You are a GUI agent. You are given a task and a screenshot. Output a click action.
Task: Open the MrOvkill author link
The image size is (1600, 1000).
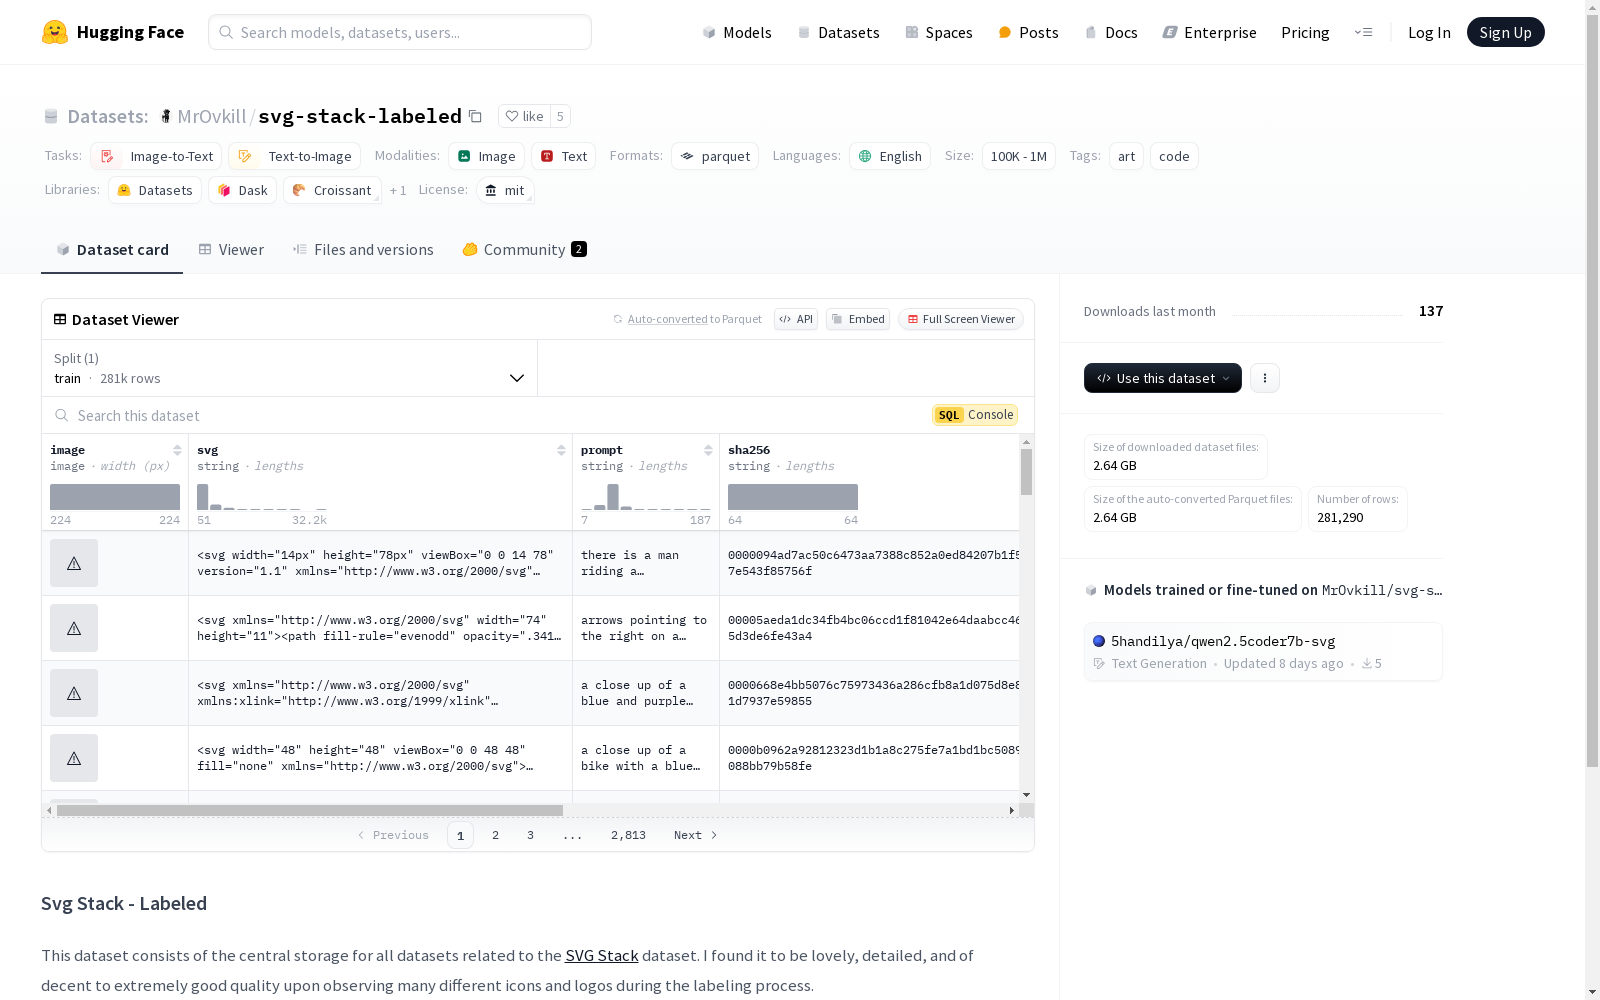click(212, 117)
